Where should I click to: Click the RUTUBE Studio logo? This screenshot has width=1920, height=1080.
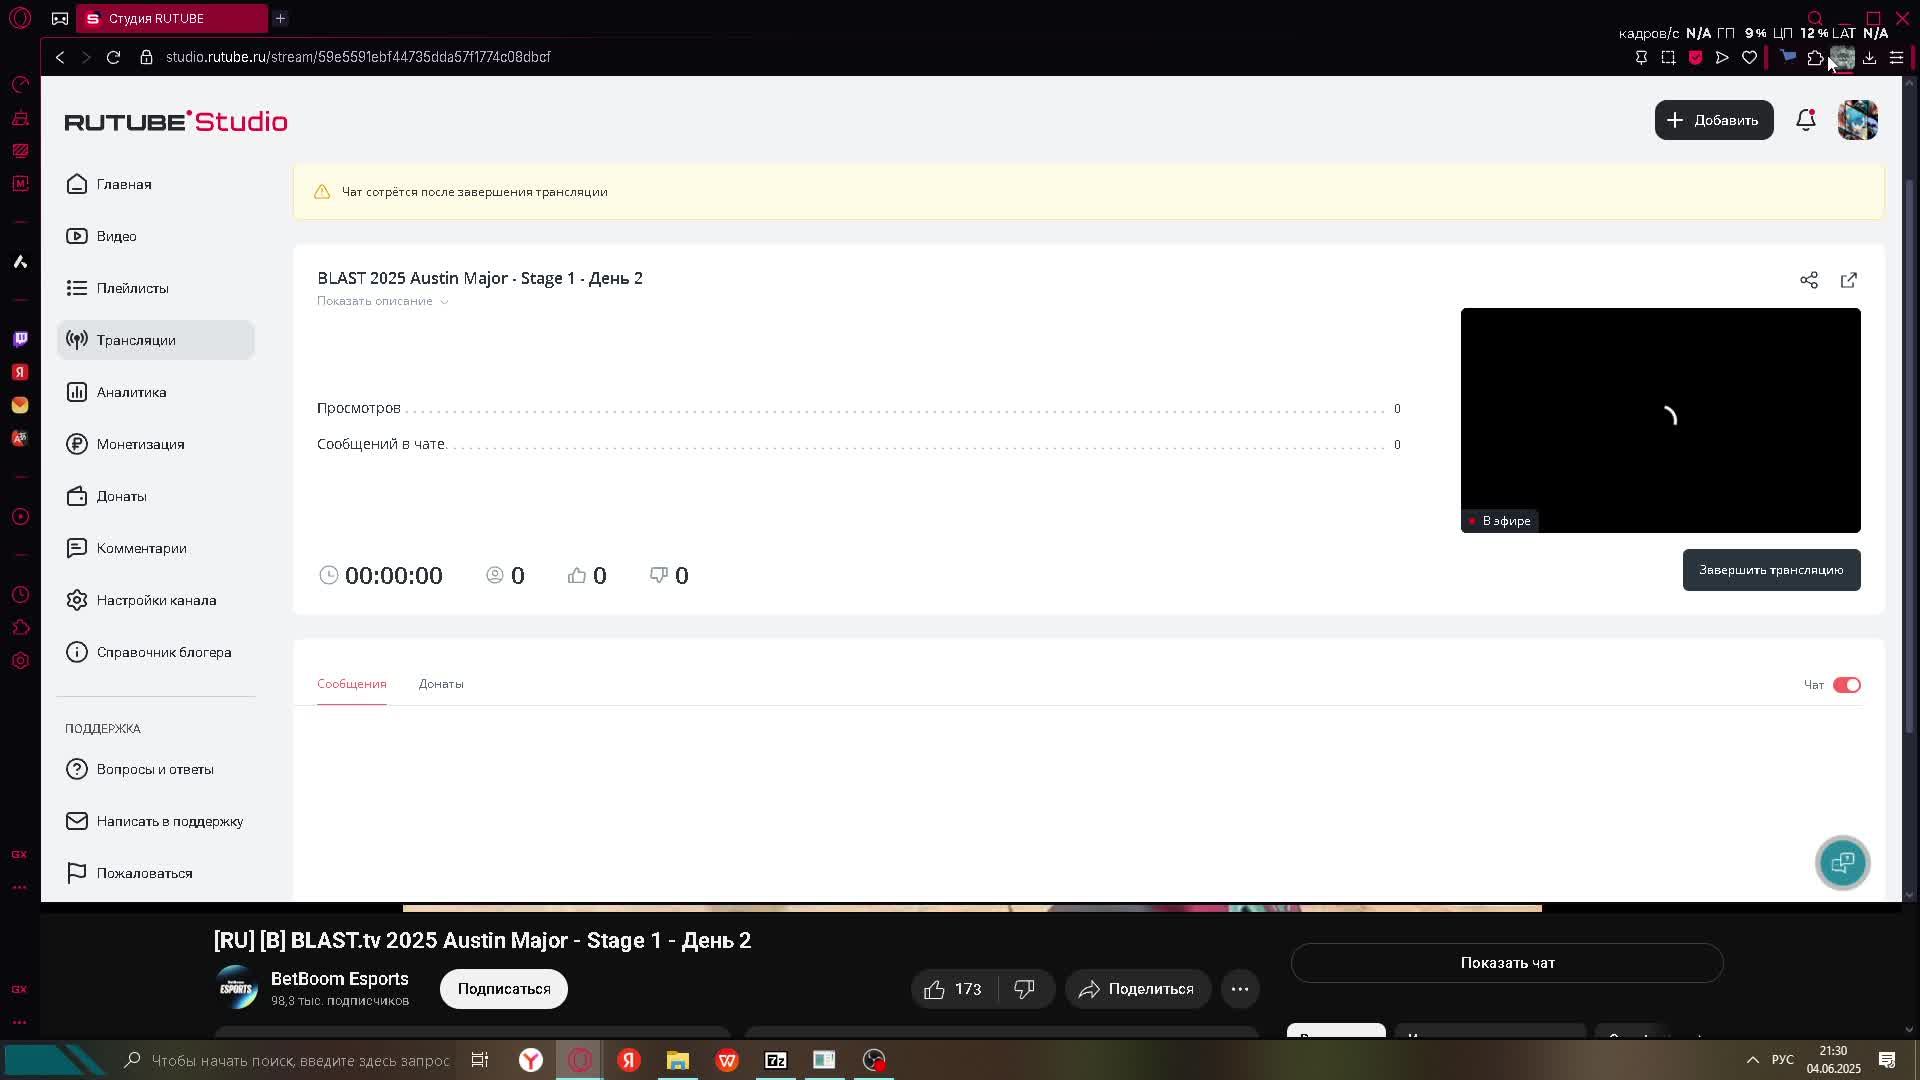(176, 121)
